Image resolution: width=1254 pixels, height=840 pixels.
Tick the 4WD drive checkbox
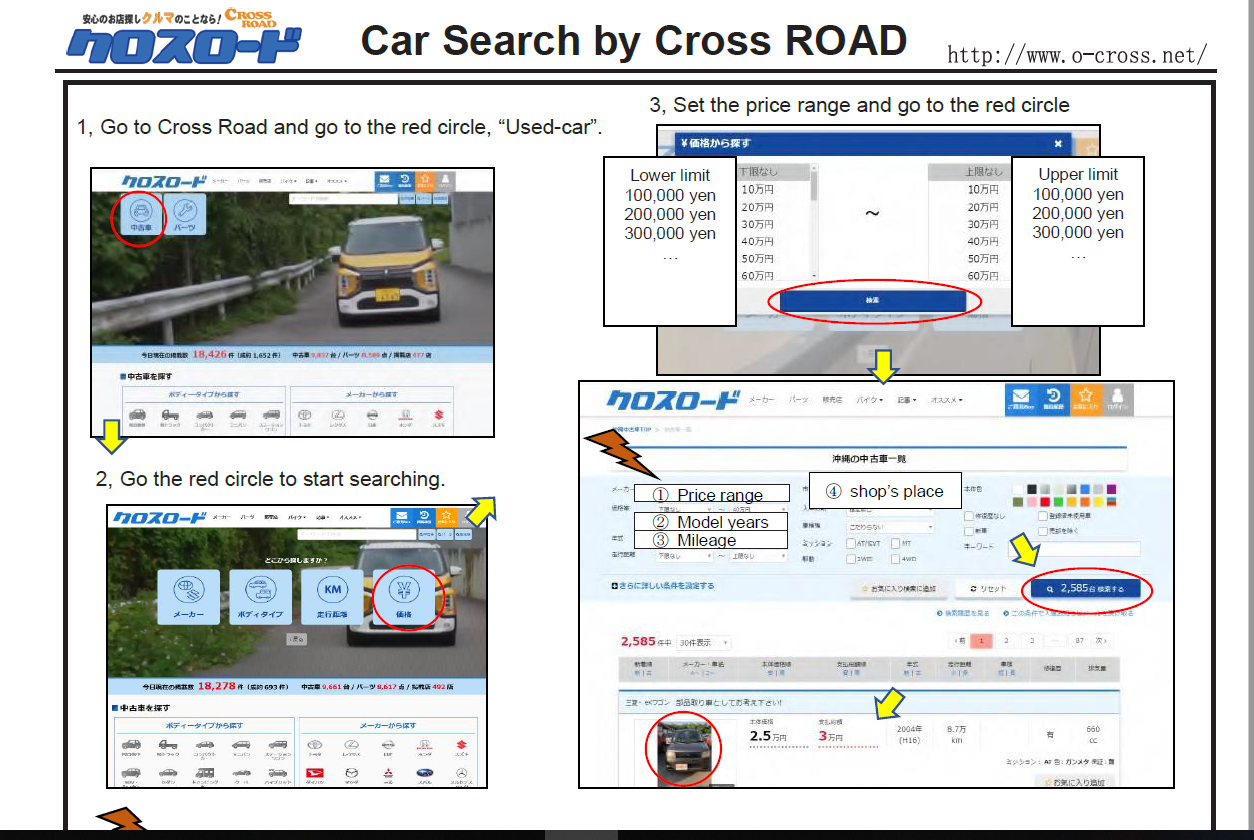click(895, 560)
